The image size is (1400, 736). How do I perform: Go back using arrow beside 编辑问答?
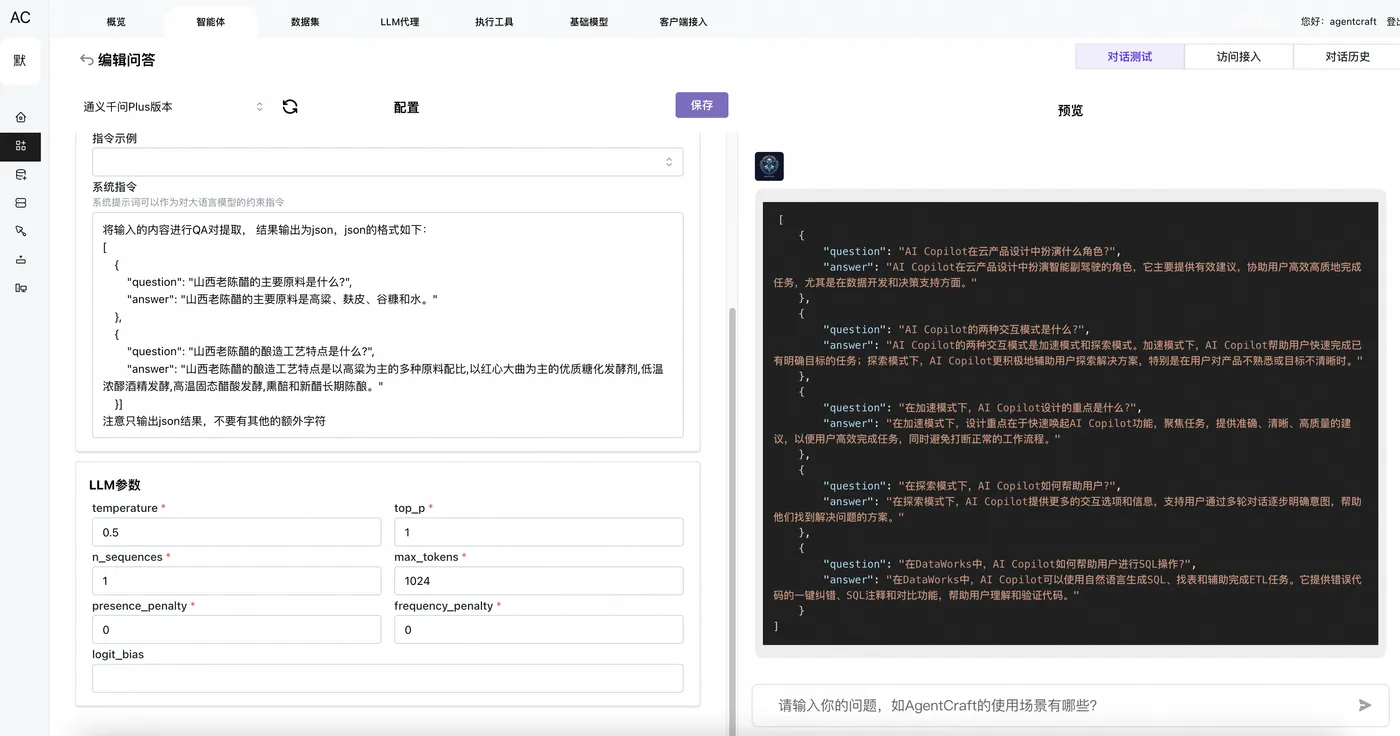(x=87, y=60)
